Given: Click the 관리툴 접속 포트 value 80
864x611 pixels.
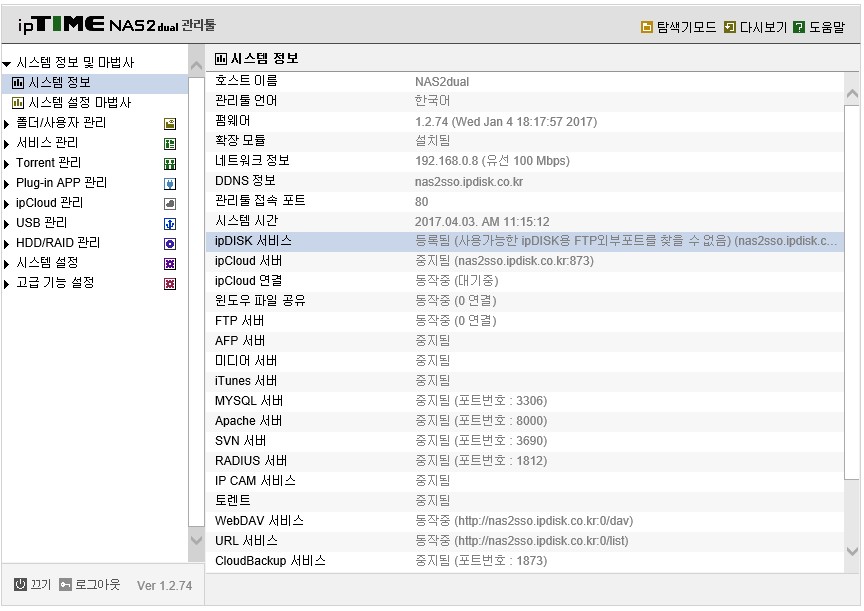Looking at the screenshot, I should [422, 202].
